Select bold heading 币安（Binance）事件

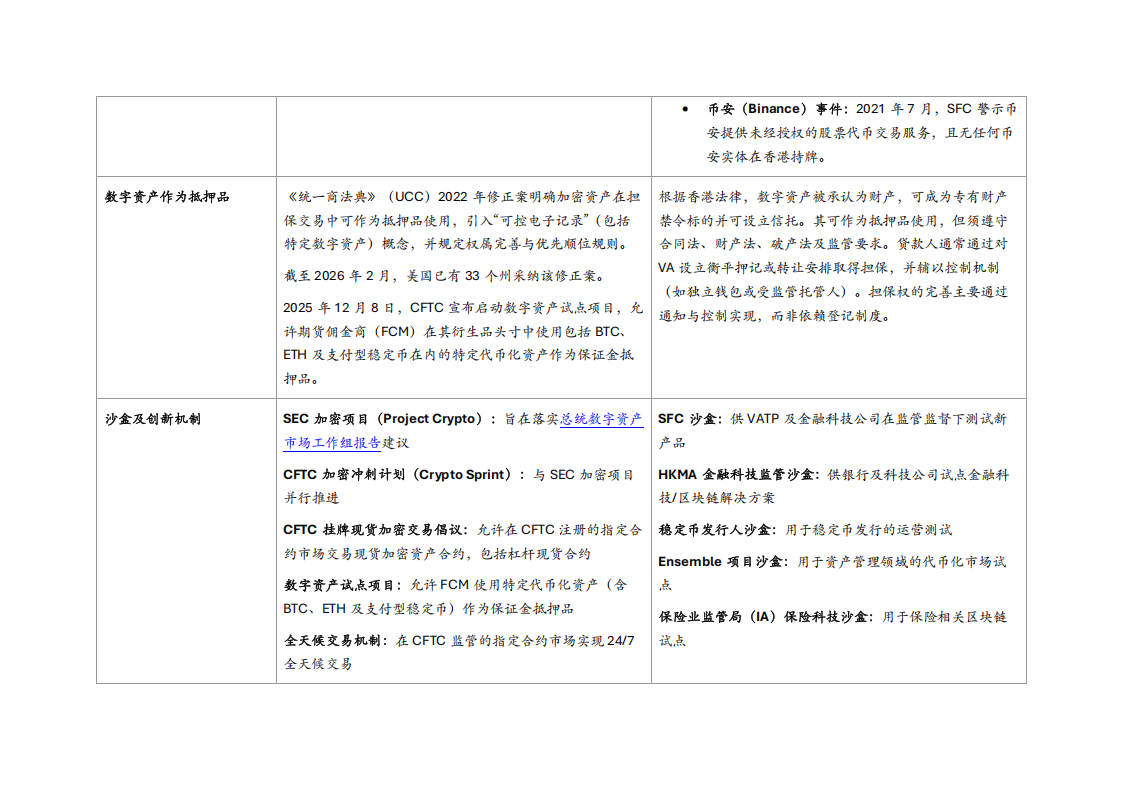tap(775, 109)
